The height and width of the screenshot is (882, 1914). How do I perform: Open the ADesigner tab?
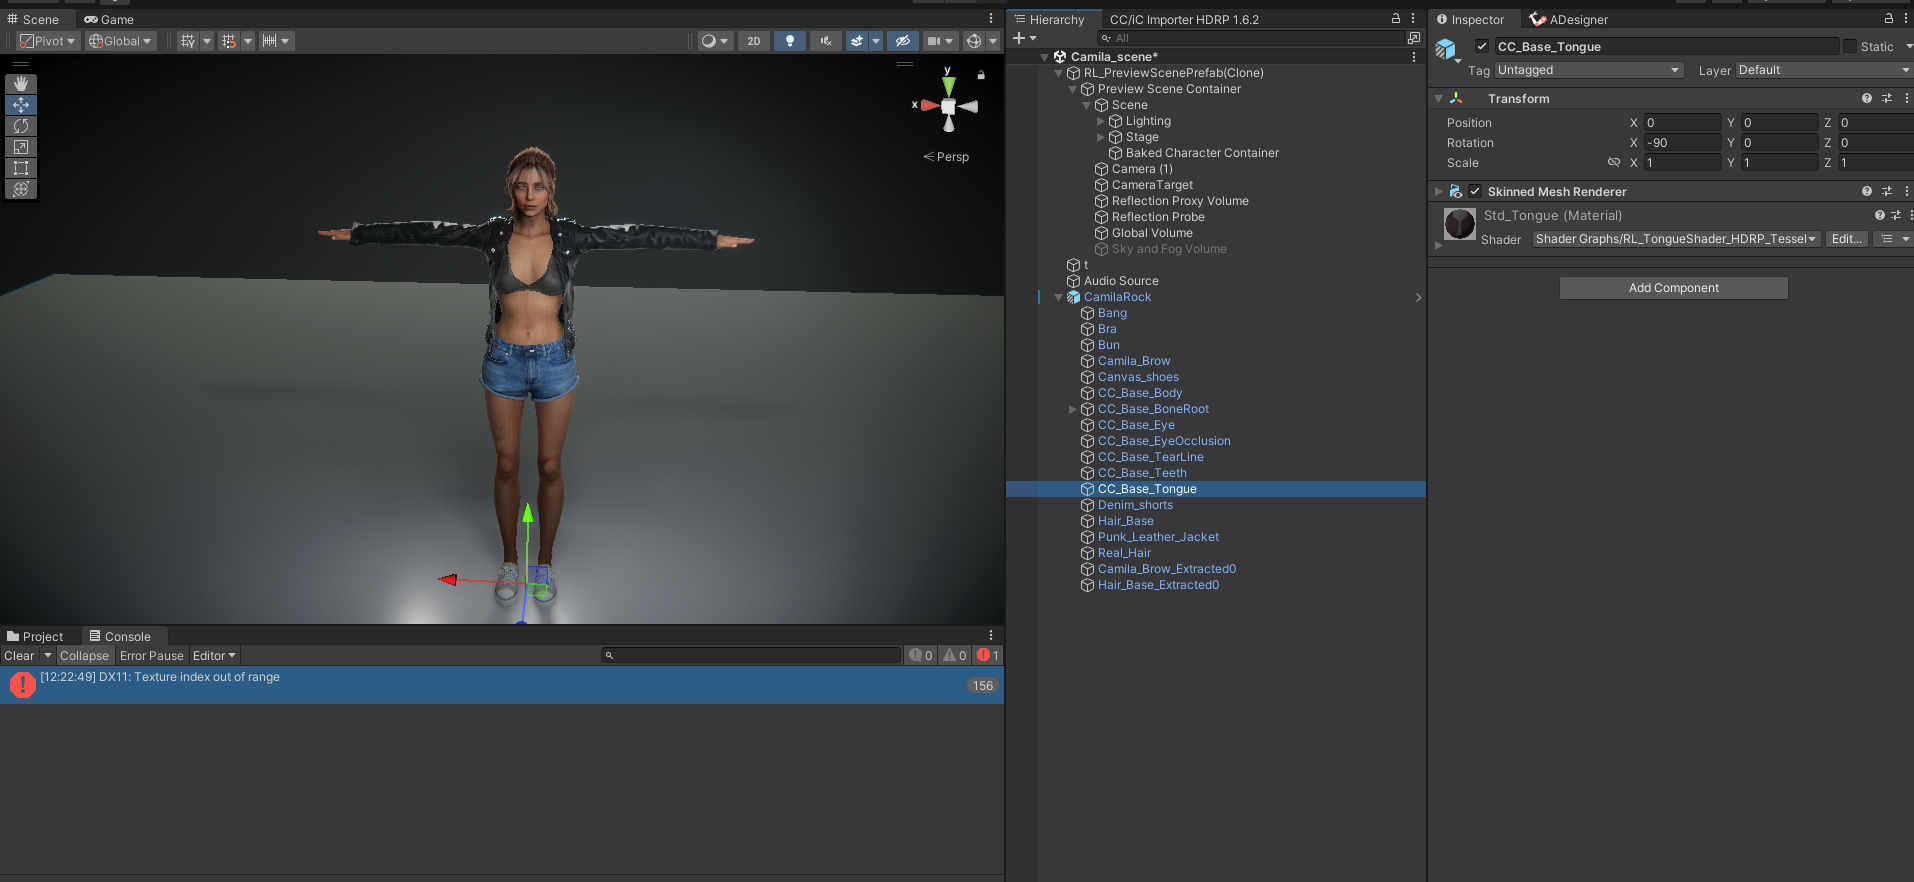click(1568, 19)
